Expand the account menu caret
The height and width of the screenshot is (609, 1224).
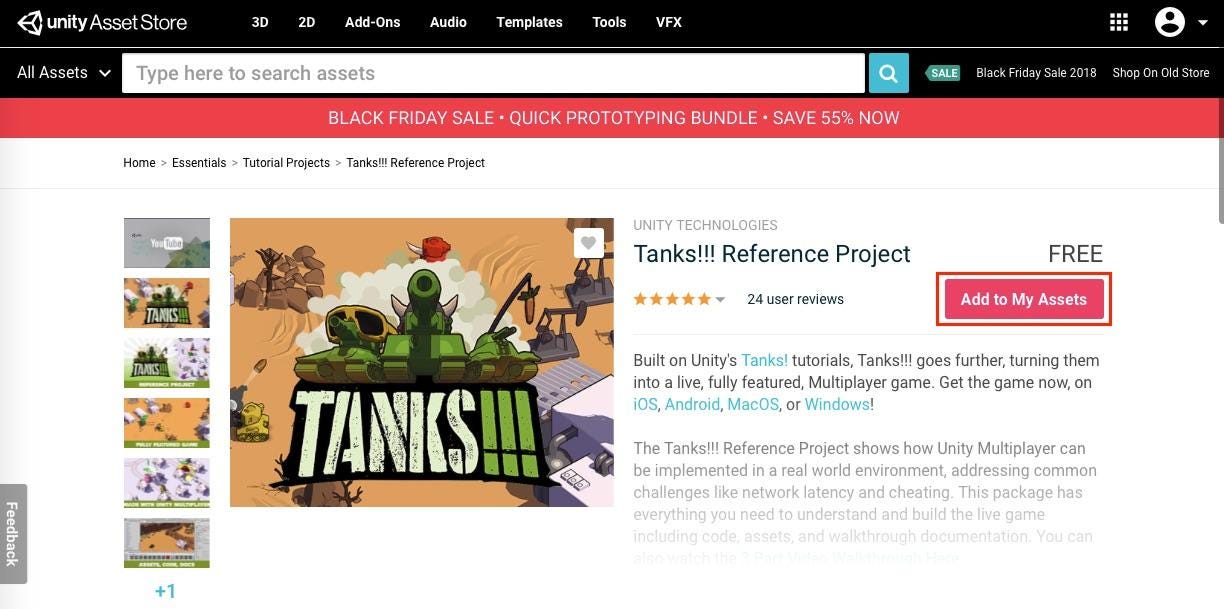coord(1203,23)
